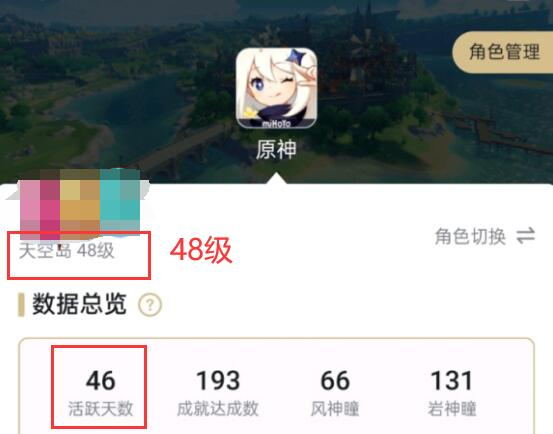Click the 66 Anemoculus count

[335, 381]
